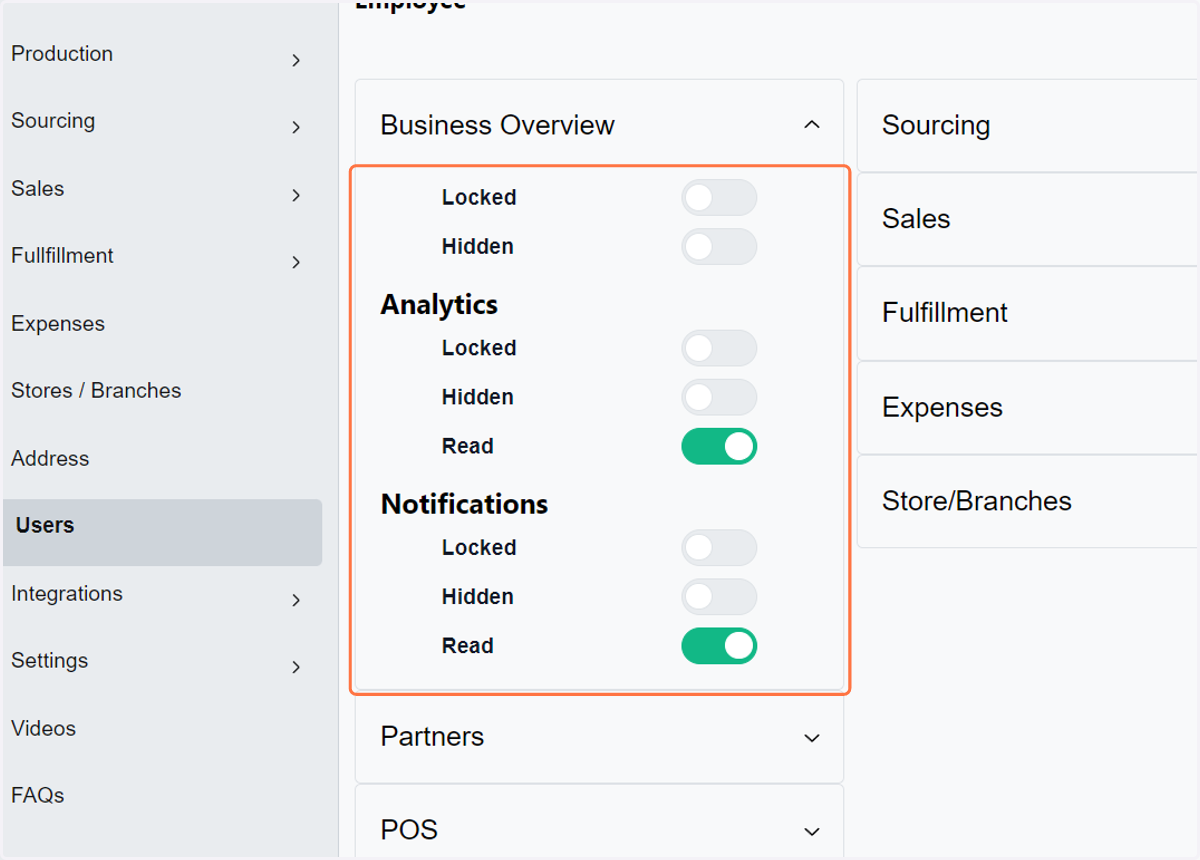Click the Hidden label under Analytics
This screenshot has width=1200, height=860.
[x=477, y=398]
